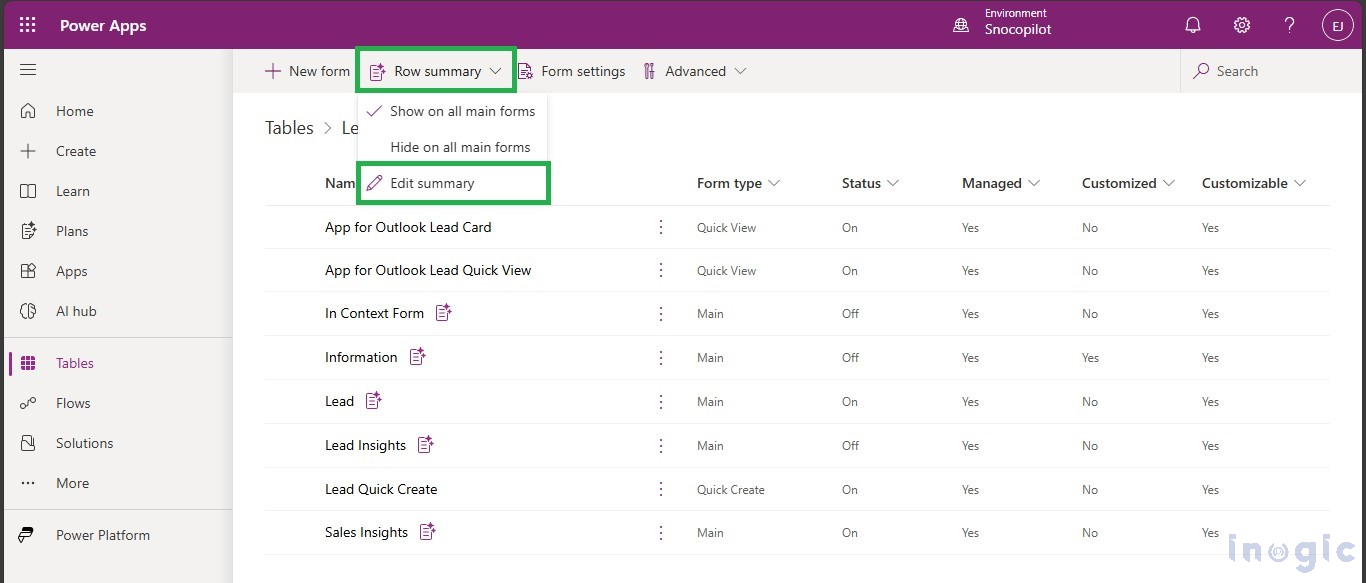Viewport: 1366px width, 583px height.
Task: Open the app launcher waffle icon
Action: pyautogui.click(x=28, y=25)
